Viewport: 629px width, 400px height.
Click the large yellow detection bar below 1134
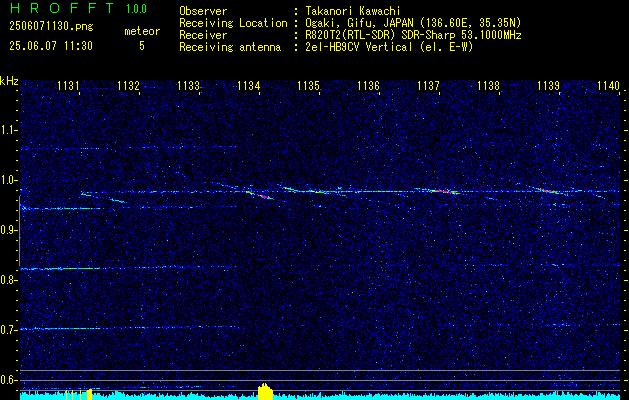265,392
